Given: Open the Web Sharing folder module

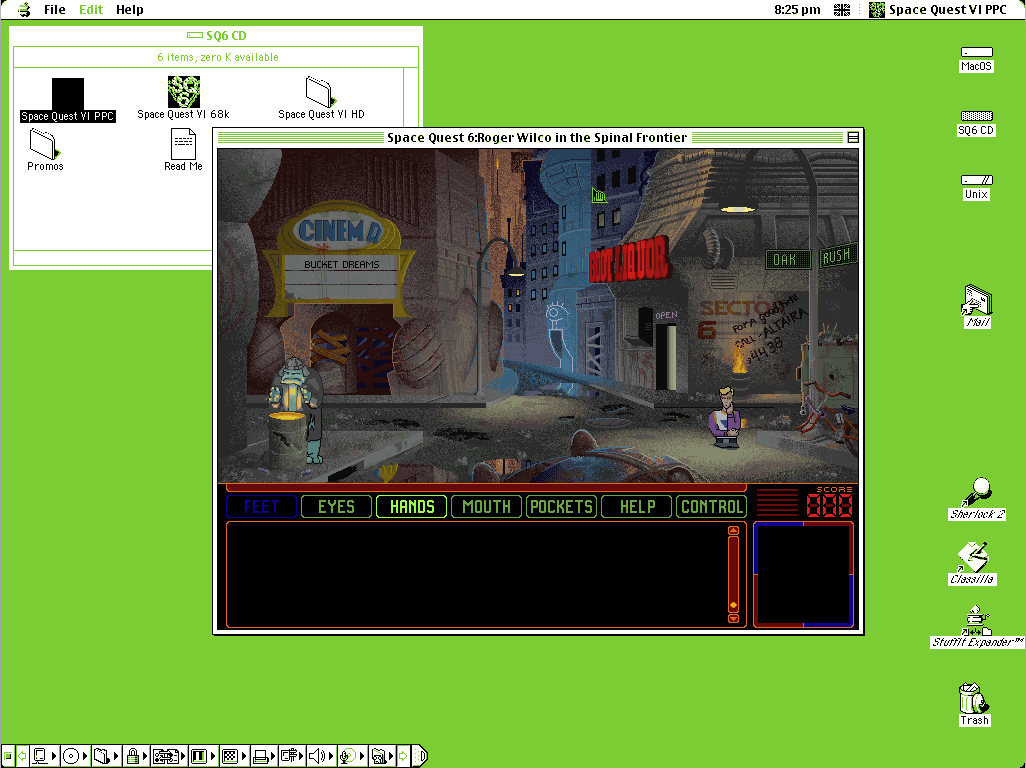Looking at the screenshot, I should coord(382,756).
